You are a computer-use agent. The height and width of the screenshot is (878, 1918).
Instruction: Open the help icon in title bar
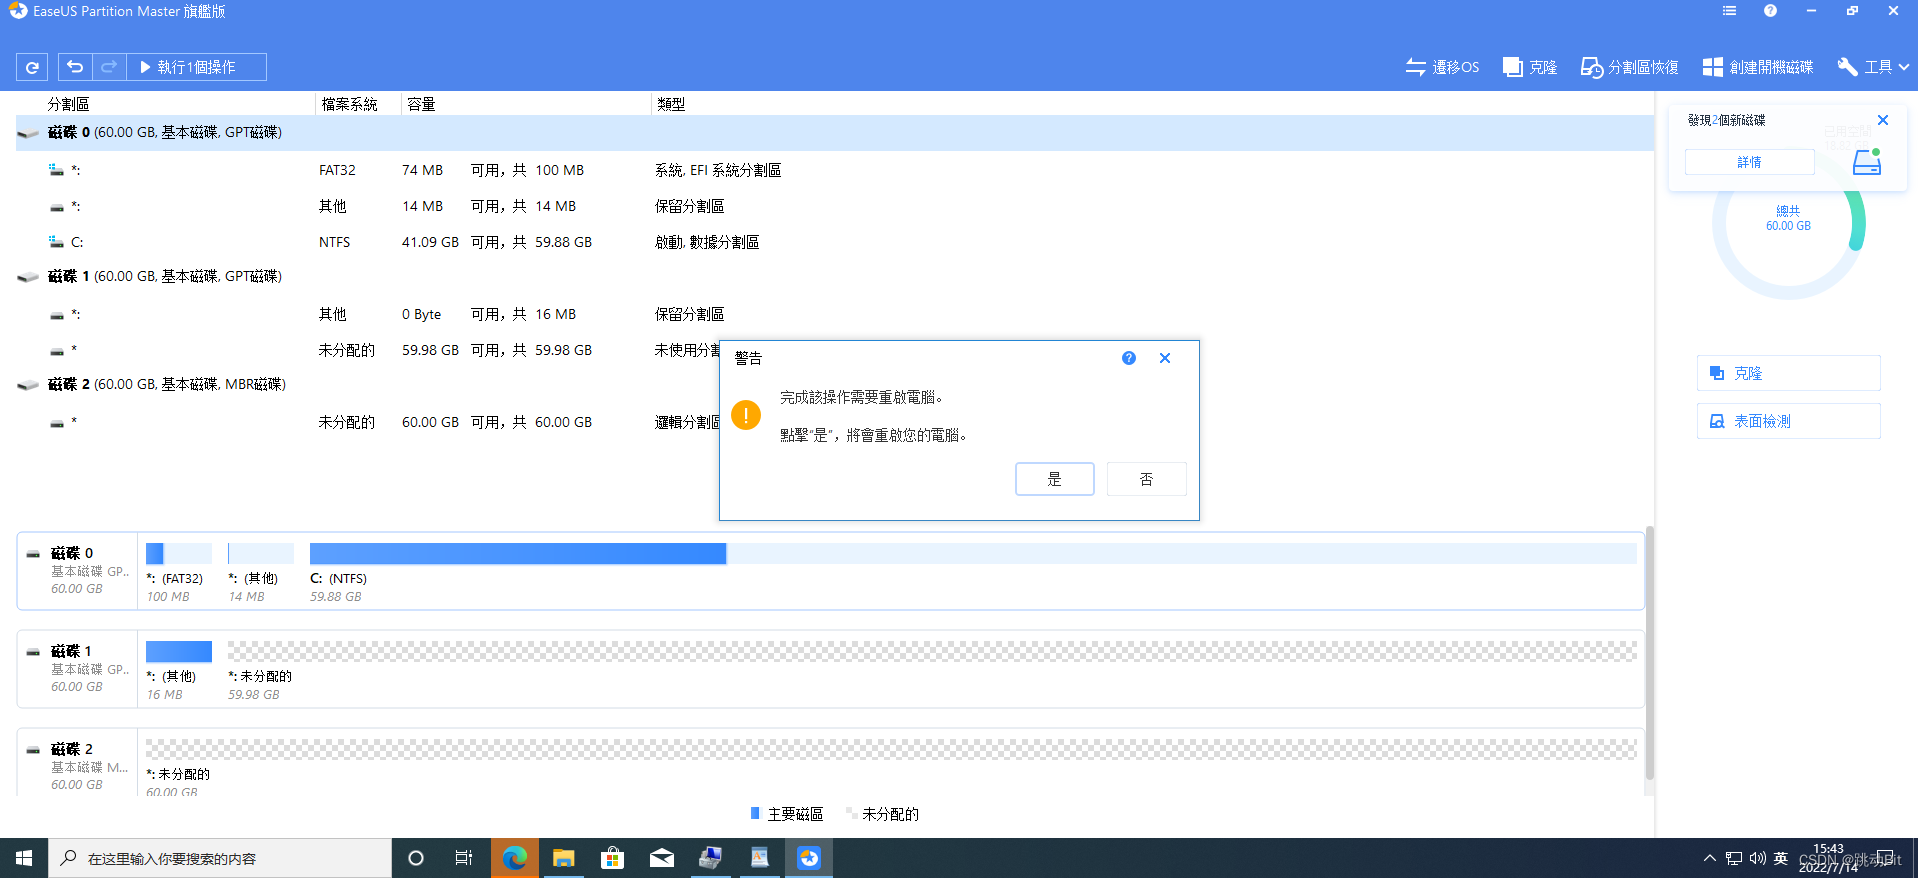1770,11
